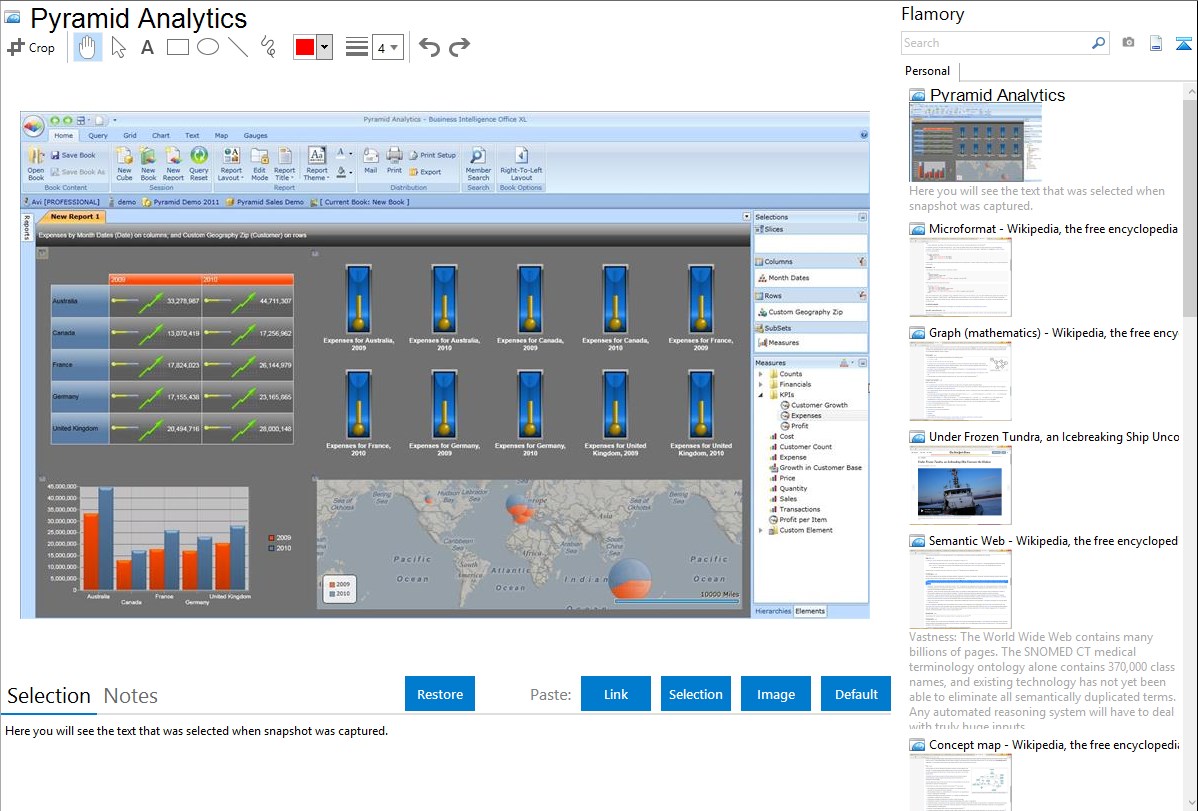Click the Gauges ribbon tab in the snapshot
1198x811 pixels.
click(255, 135)
